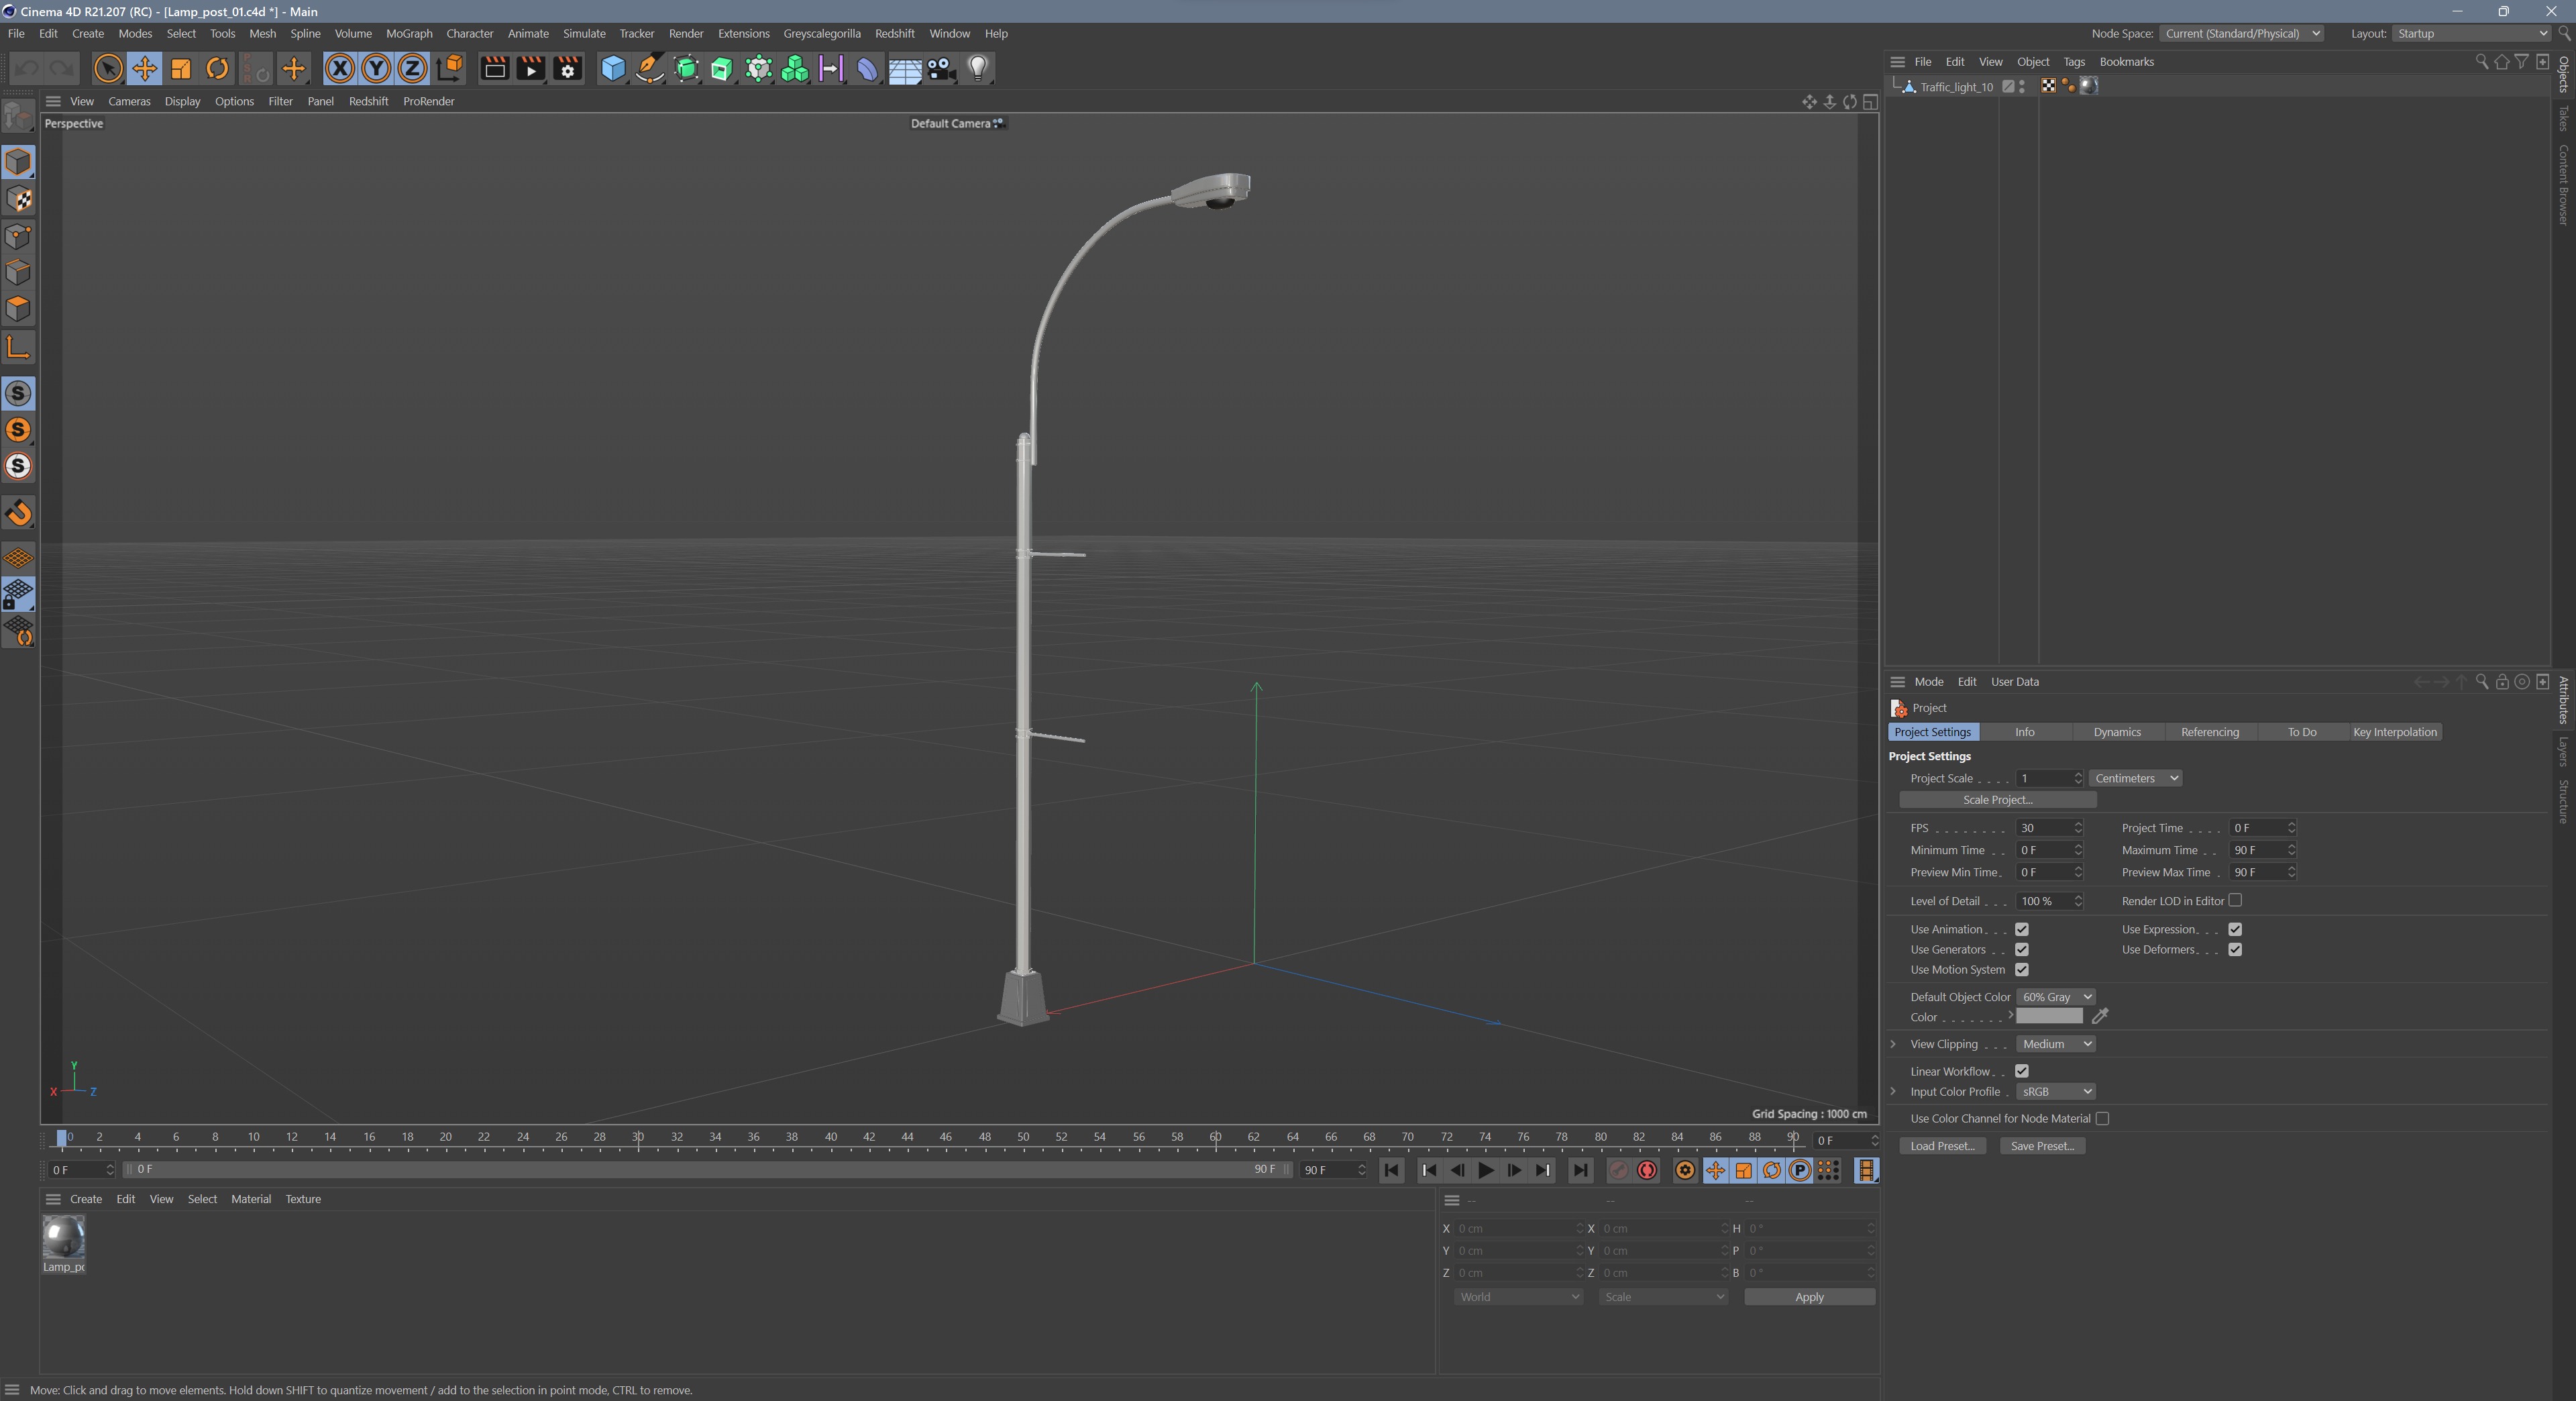Viewport: 2576px width, 1401px height.
Task: Click the Apply button in coordinates panel
Action: click(1809, 1297)
